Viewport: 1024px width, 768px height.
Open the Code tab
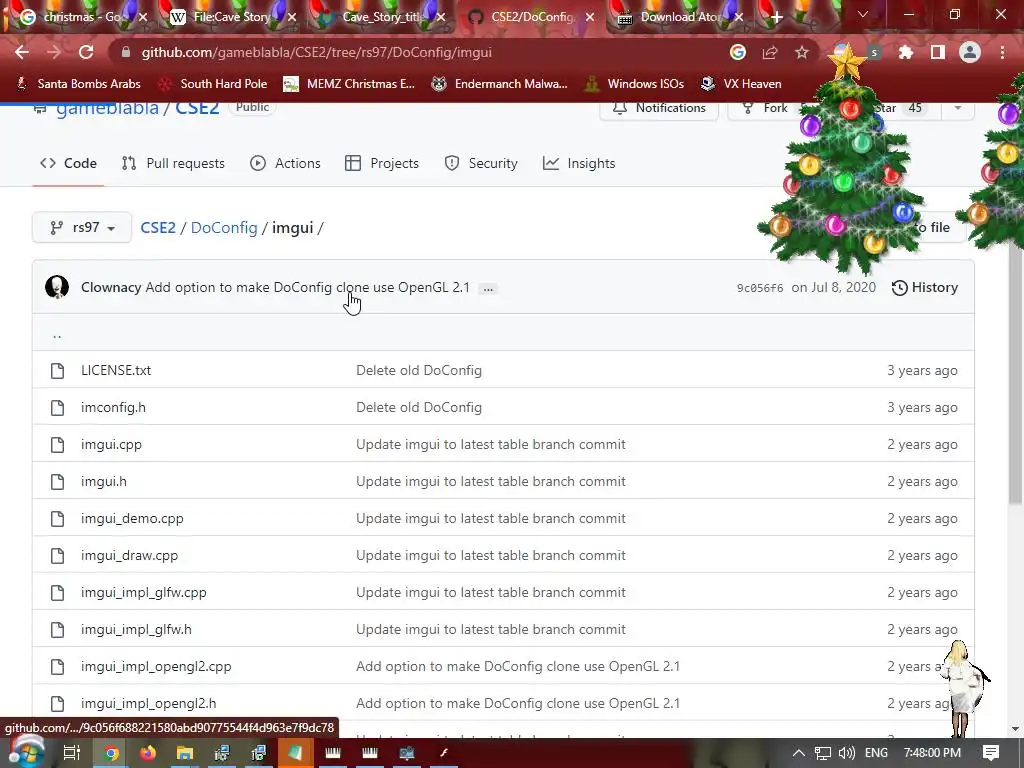pyautogui.click(x=69, y=163)
